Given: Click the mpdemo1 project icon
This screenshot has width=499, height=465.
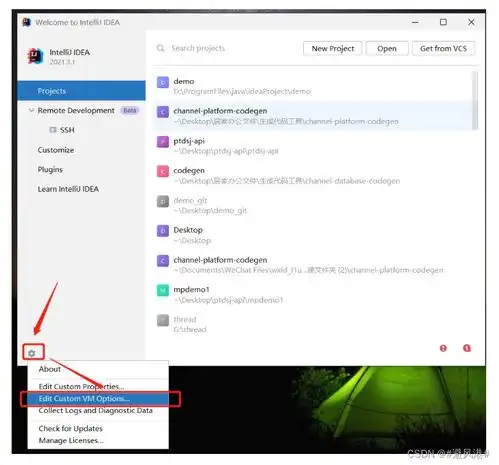Looking at the screenshot, I should [163, 290].
